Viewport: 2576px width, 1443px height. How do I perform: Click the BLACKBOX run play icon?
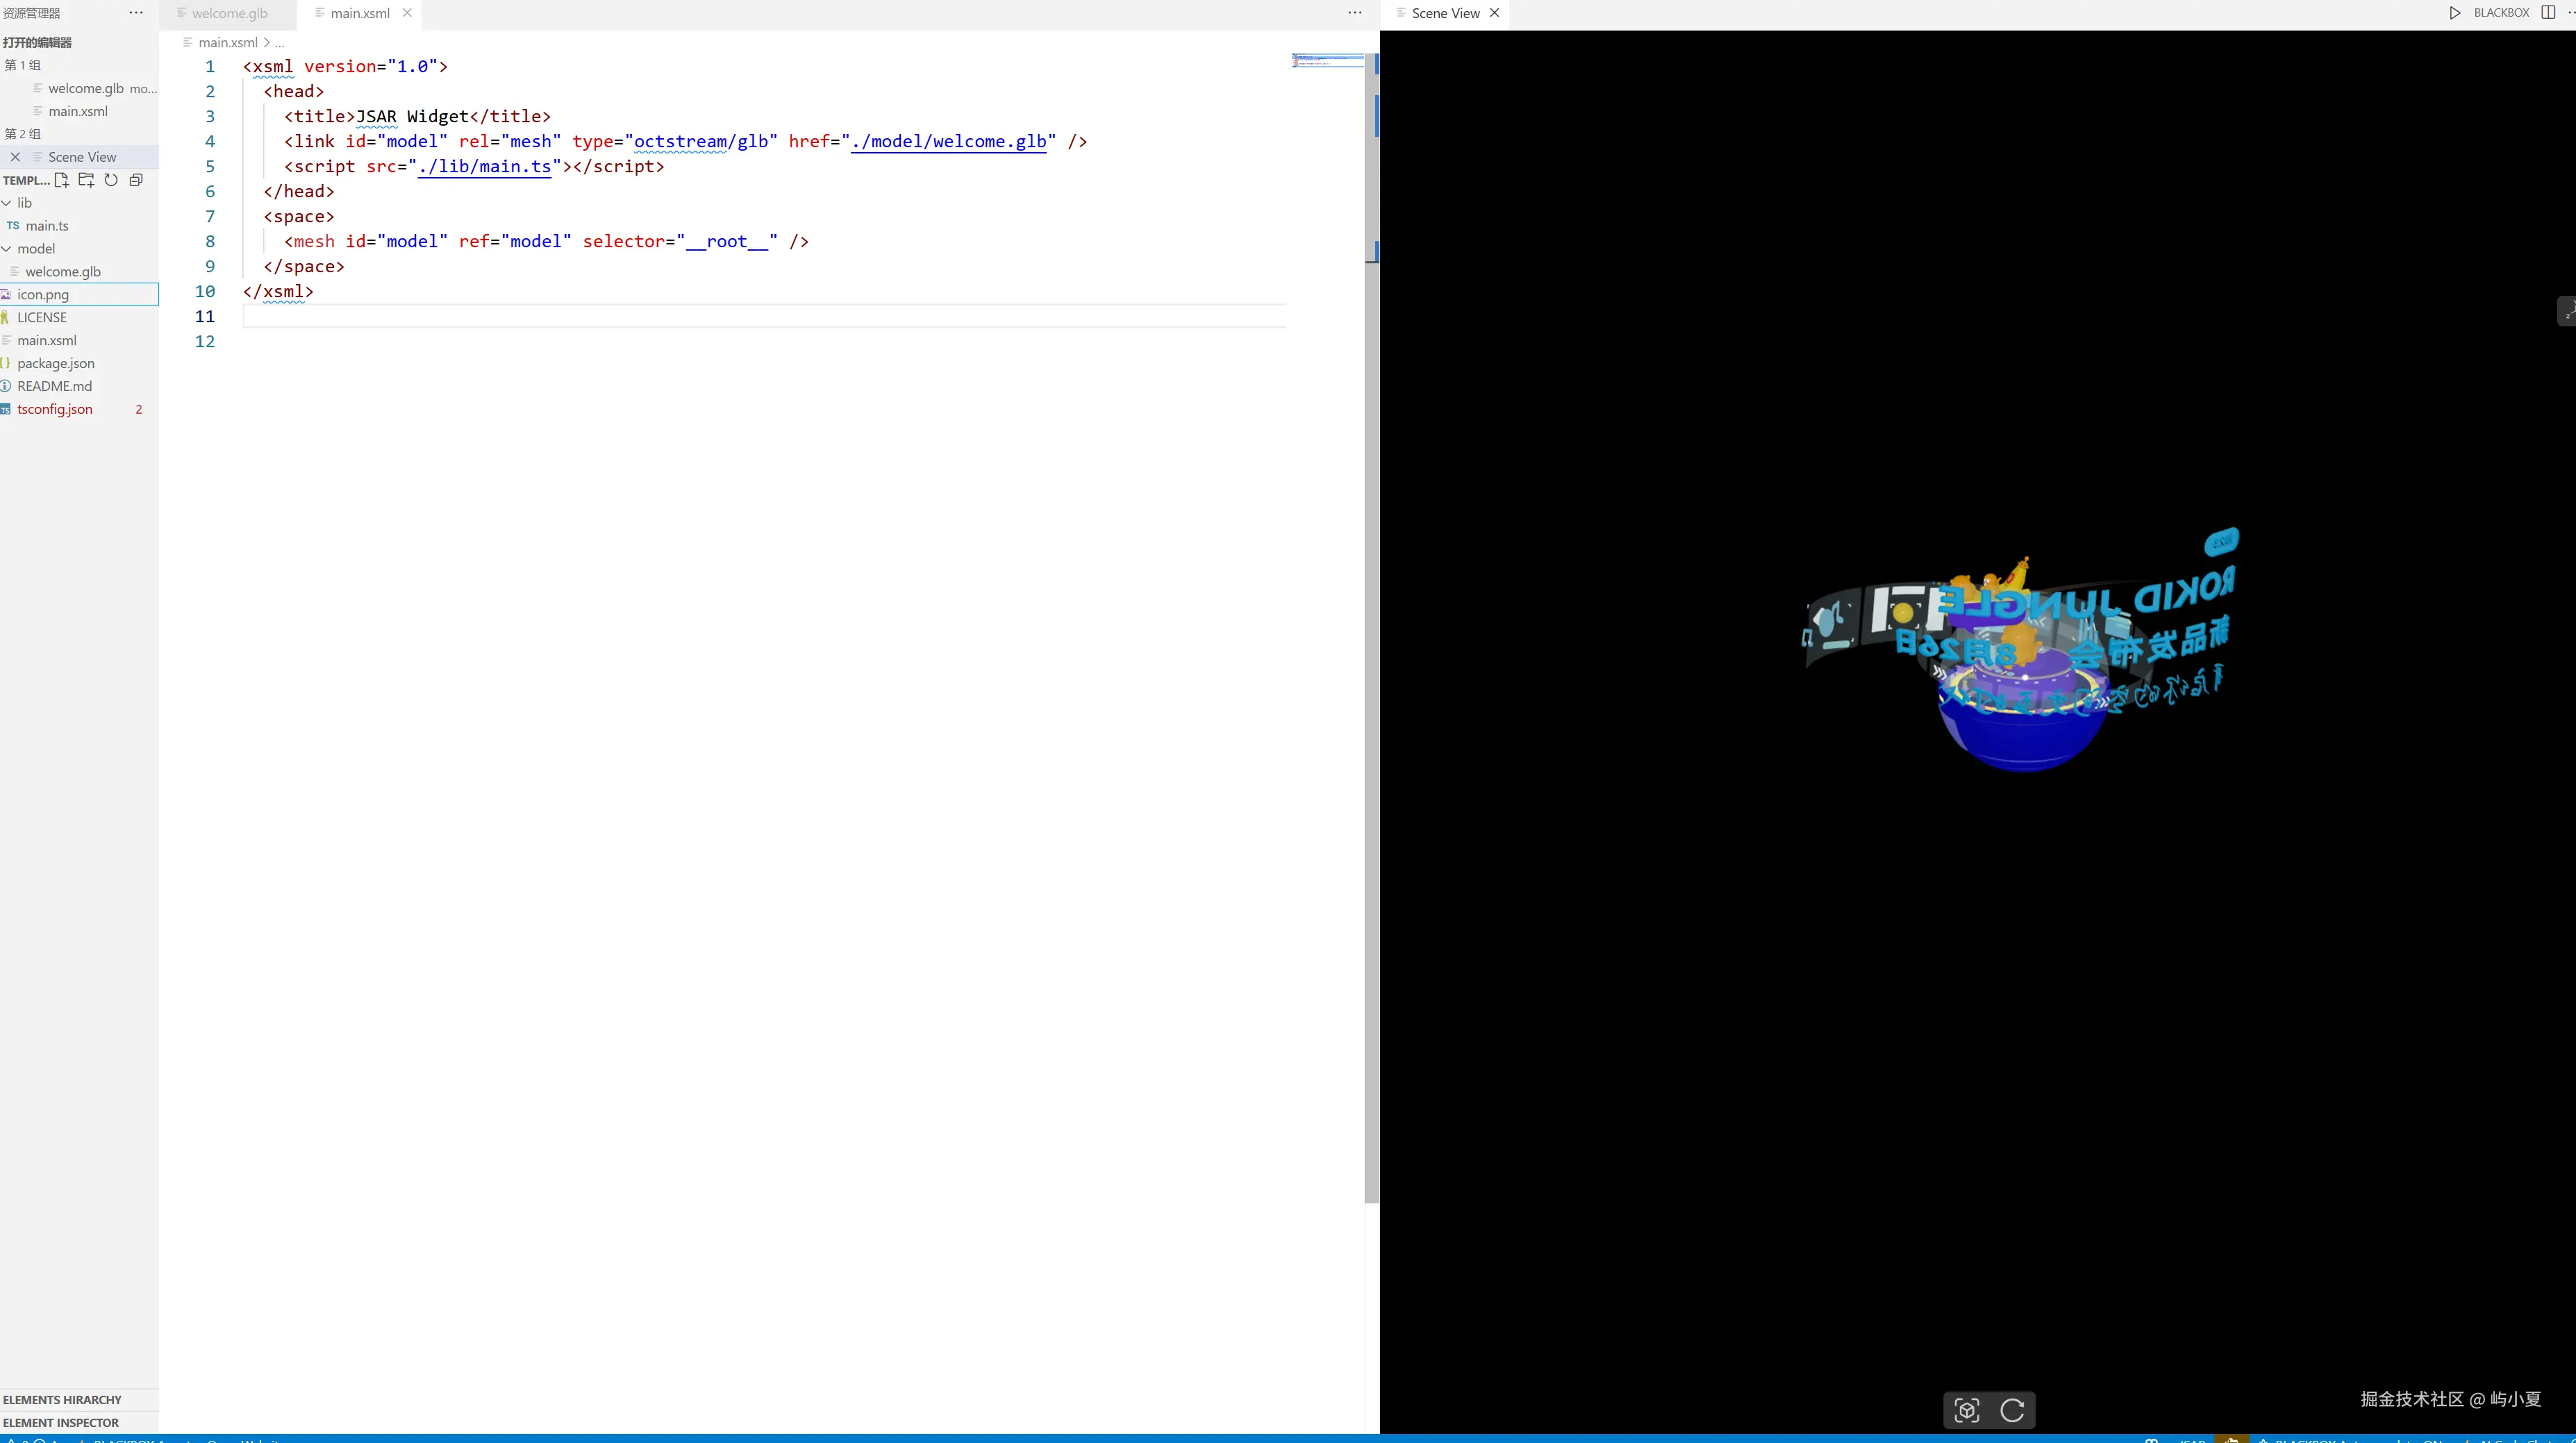[2454, 13]
